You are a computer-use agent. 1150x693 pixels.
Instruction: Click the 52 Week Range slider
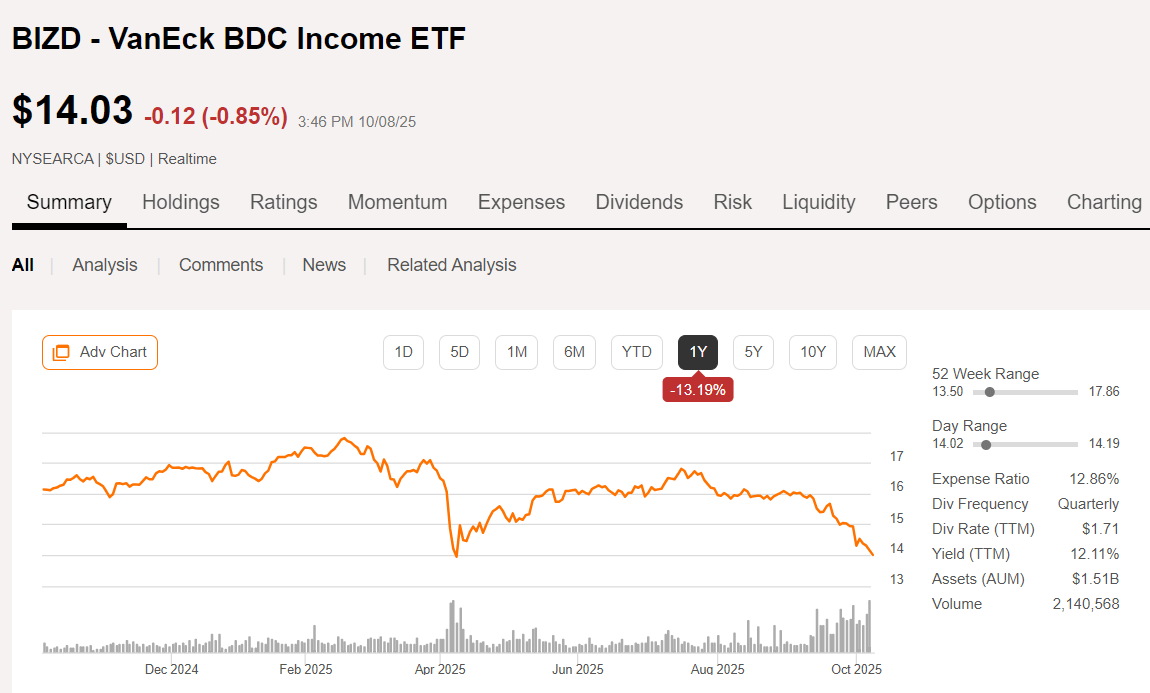click(x=990, y=392)
